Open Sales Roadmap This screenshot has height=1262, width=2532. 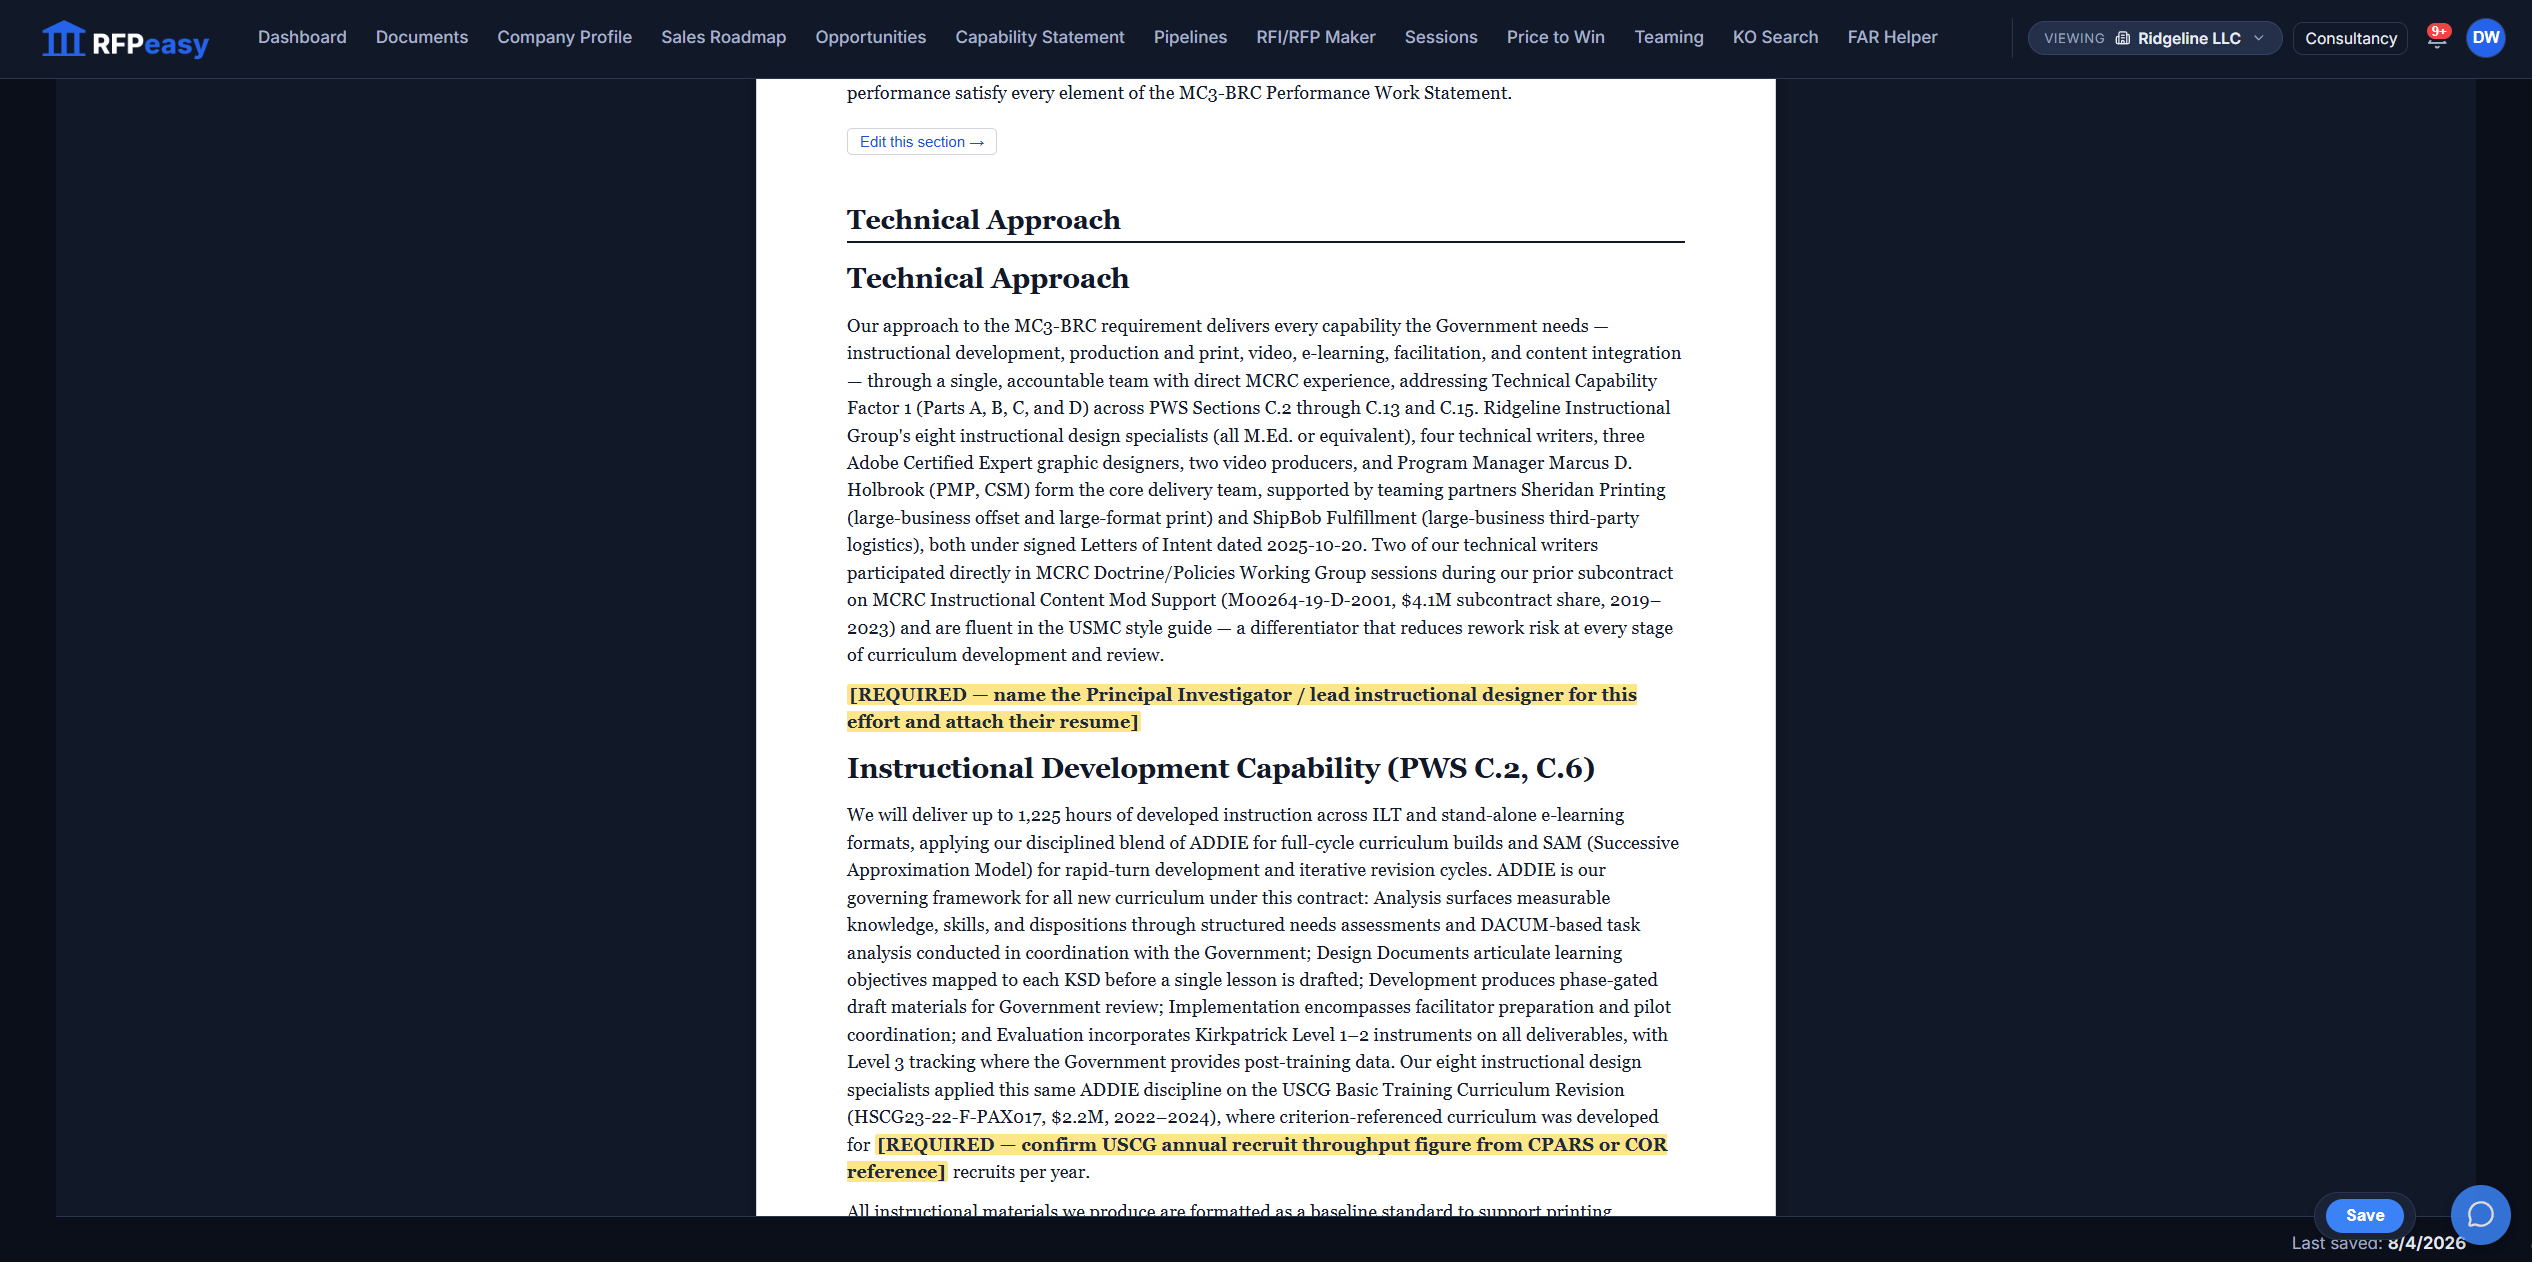click(x=724, y=37)
